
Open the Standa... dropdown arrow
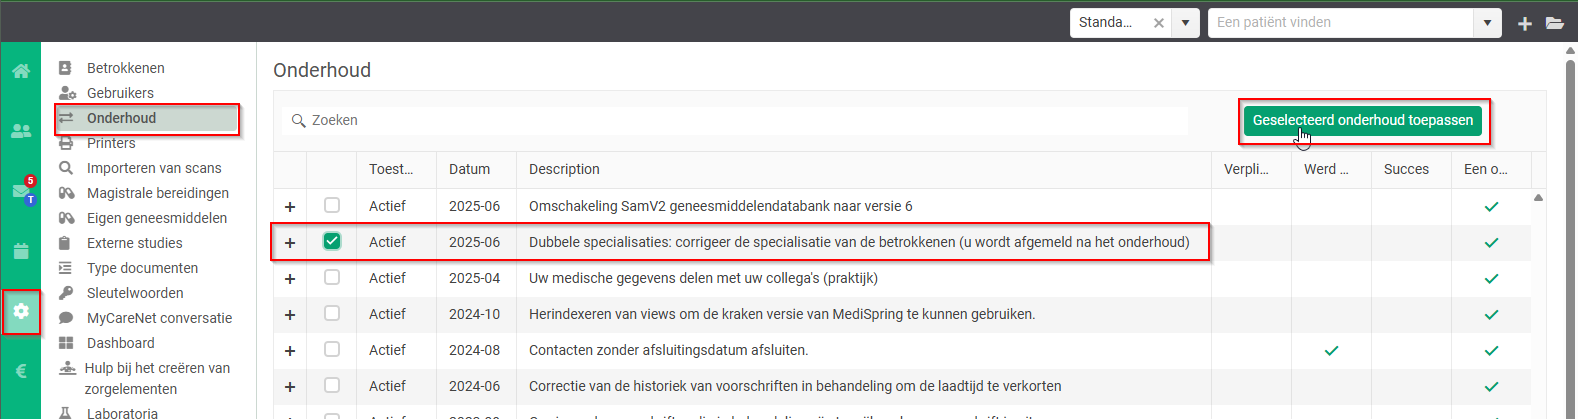(1186, 23)
